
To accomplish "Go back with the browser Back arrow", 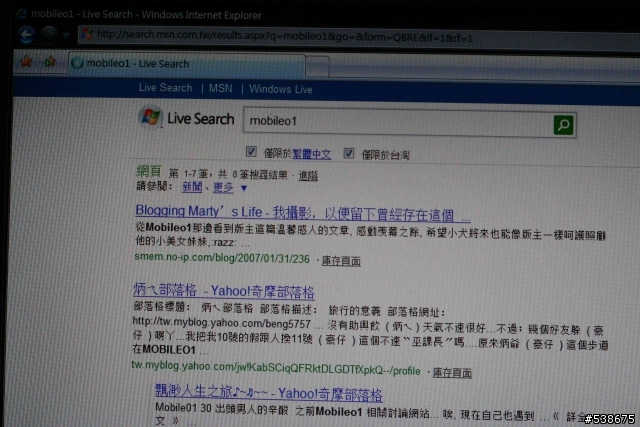I will (x=27, y=35).
